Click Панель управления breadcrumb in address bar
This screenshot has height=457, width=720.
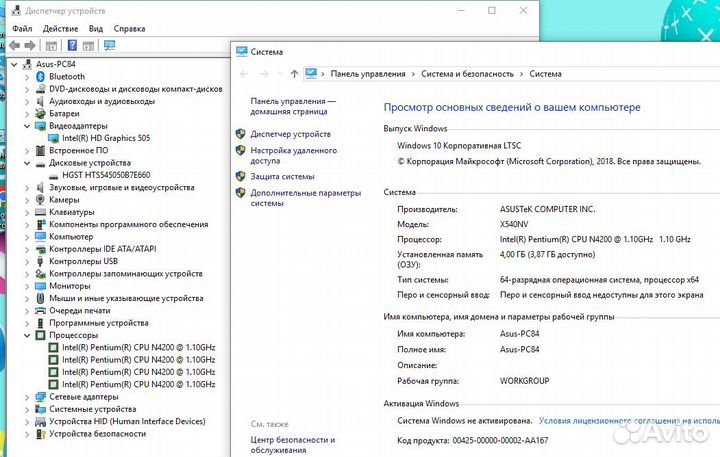[x=368, y=74]
